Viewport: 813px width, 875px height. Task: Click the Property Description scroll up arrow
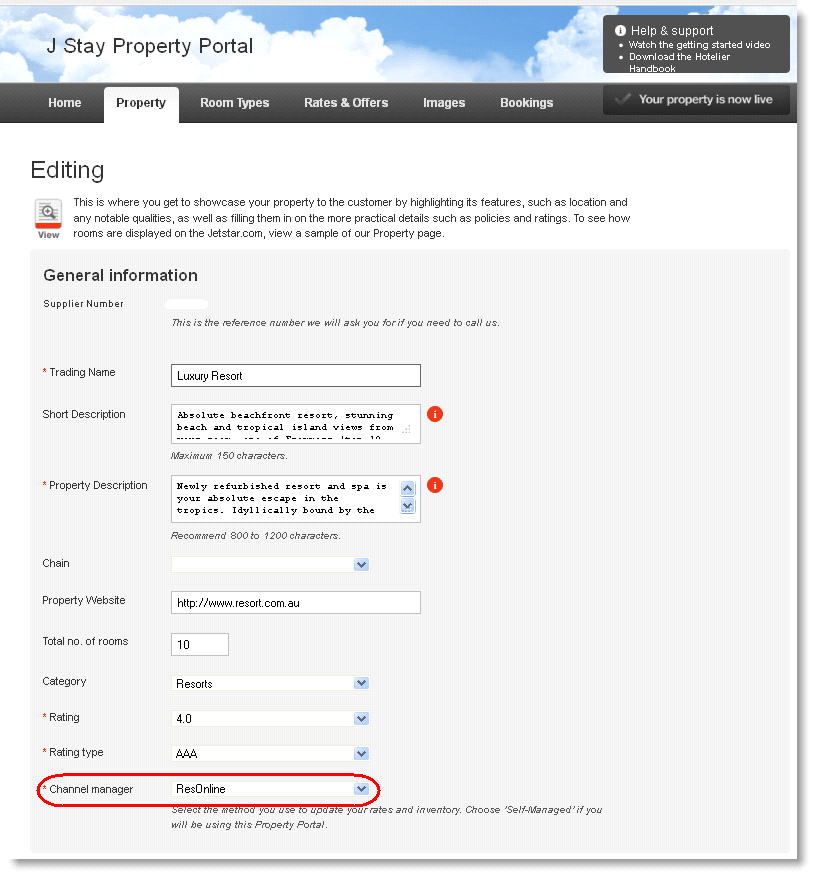[x=408, y=488]
